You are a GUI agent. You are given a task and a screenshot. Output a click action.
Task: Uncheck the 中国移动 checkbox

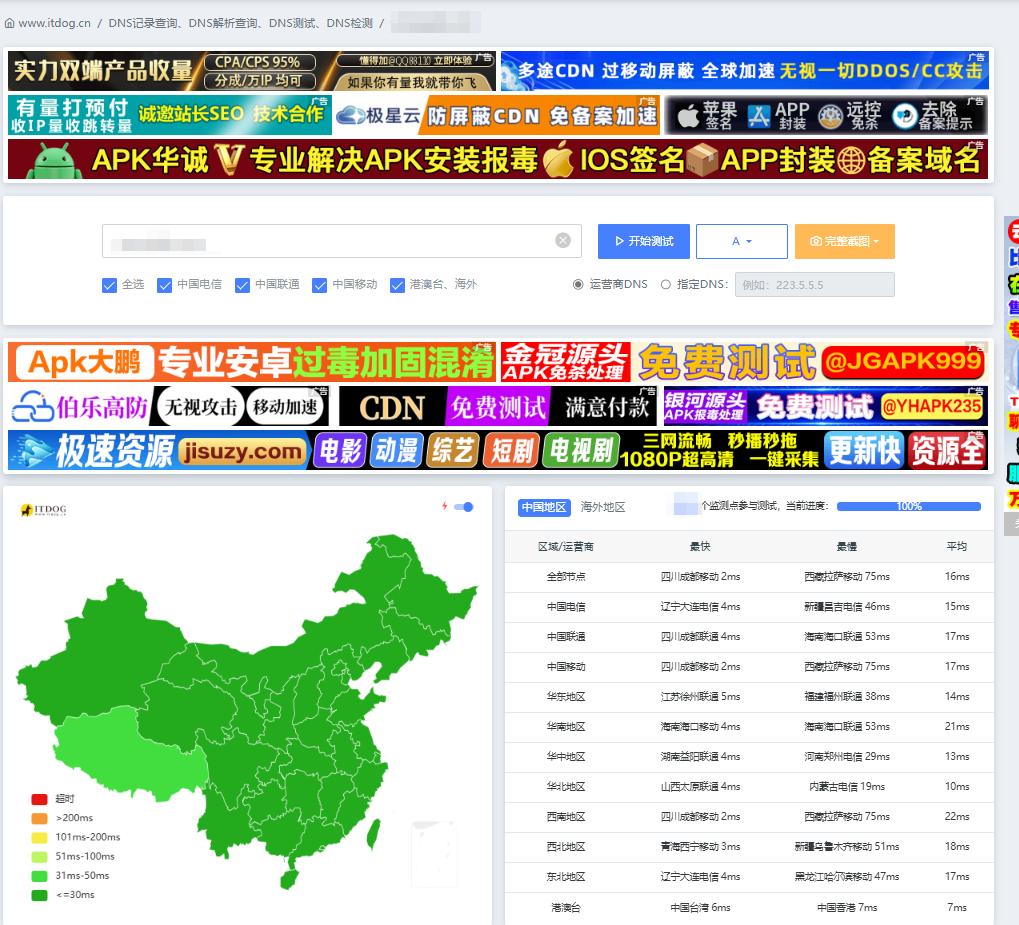pyautogui.click(x=320, y=285)
